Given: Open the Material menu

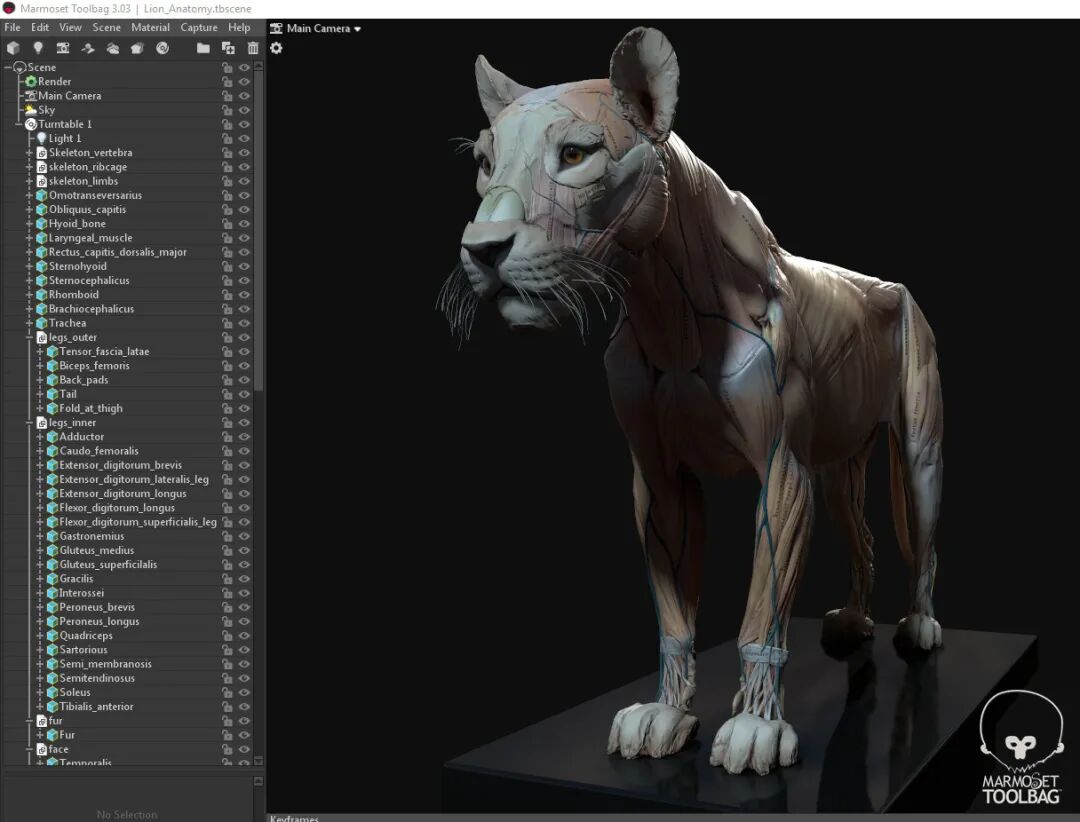Looking at the screenshot, I should [150, 28].
